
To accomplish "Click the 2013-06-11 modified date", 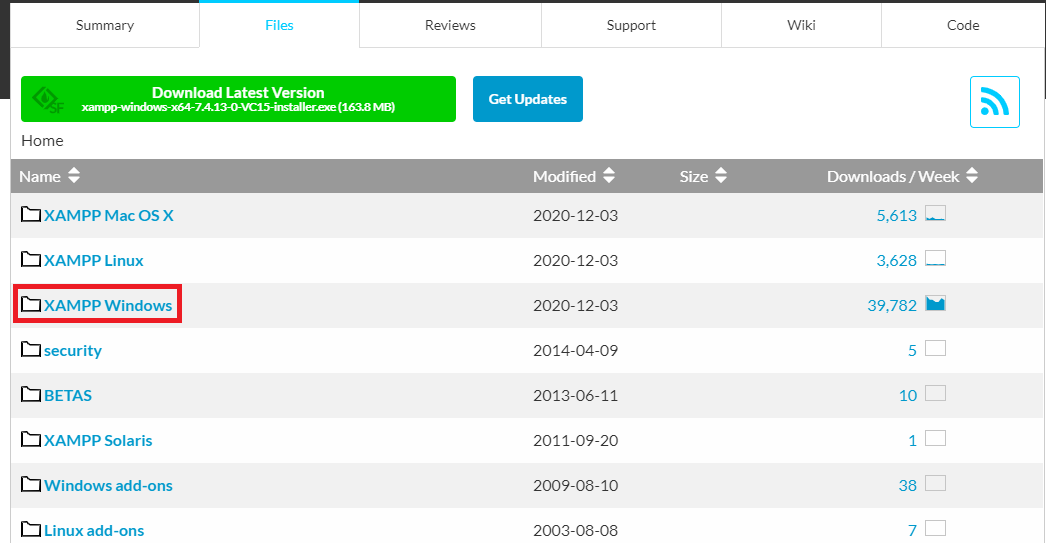I will click(576, 396).
